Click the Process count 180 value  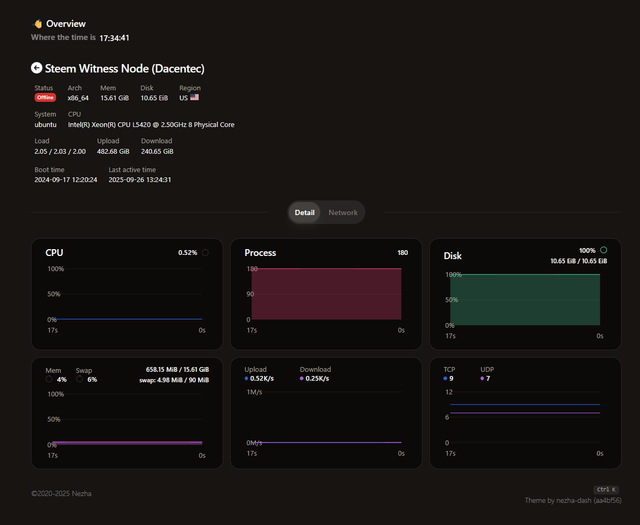click(x=402, y=253)
